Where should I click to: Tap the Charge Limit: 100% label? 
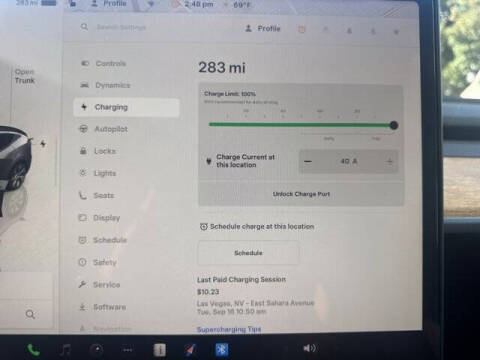click(x=230, y=94)
